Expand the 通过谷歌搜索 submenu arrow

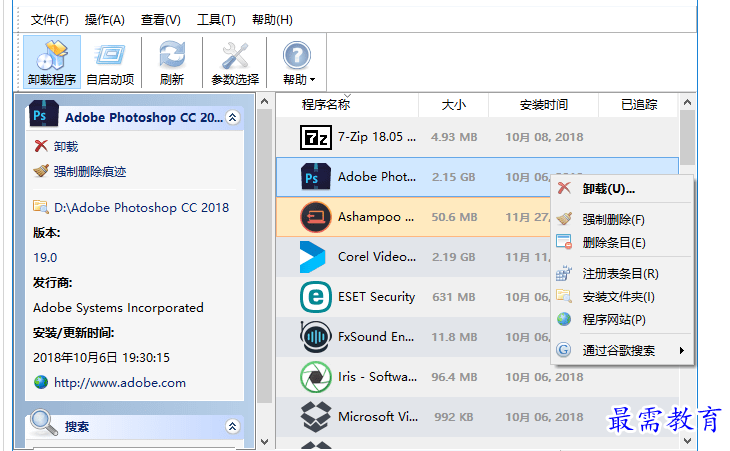pyautogui.click(x=682, y=350)
